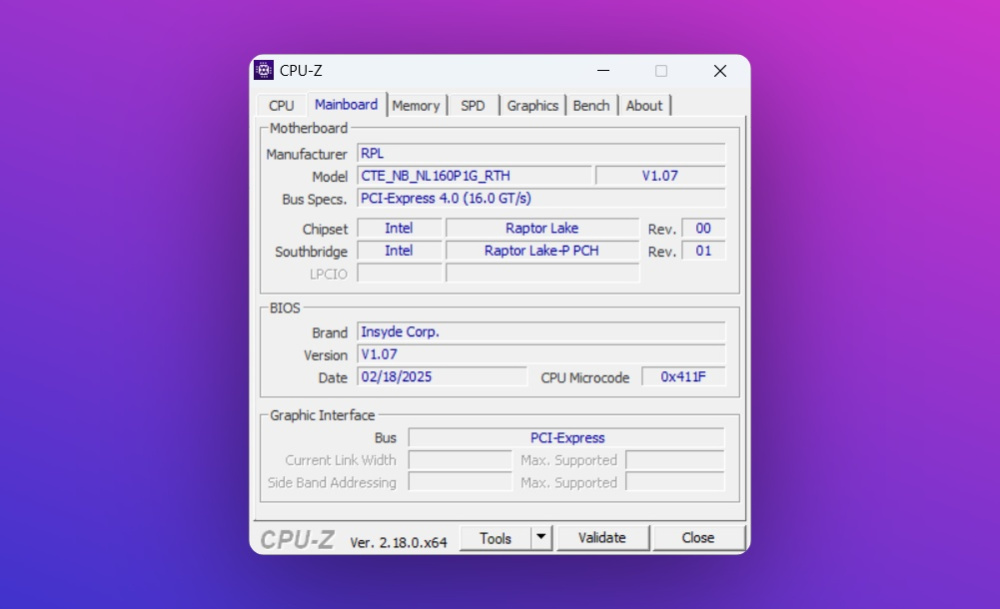Click the Manufacturer field showing RPL
The height and width of the screenshot is (609, 1000).
pyautogui.click(x=541, y=154)
